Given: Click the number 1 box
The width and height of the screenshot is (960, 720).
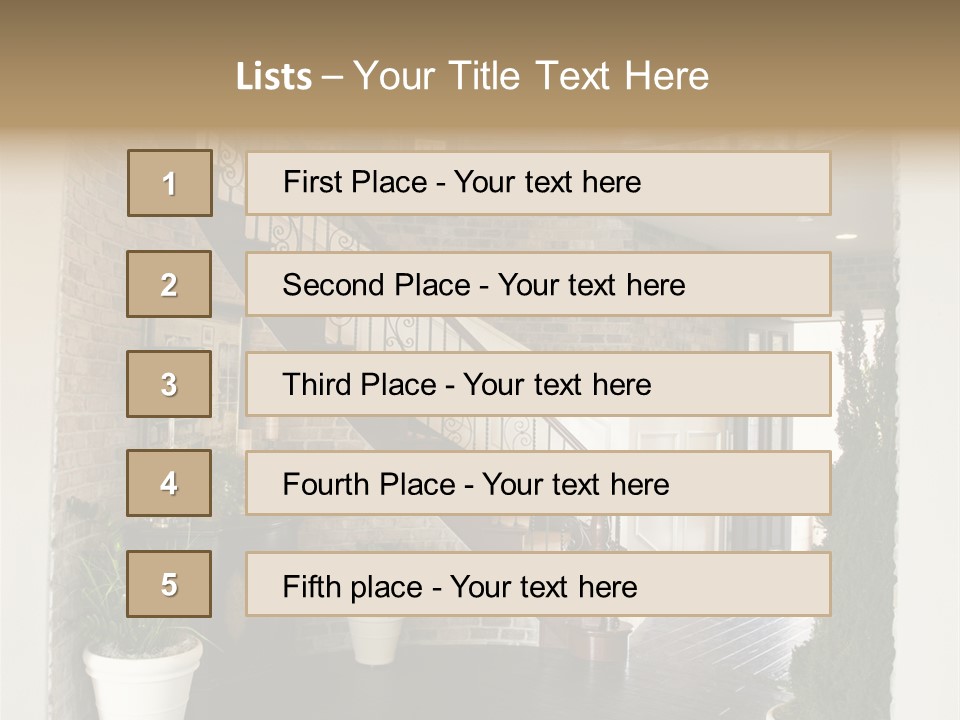Looking at the screenshot, I should pyautogui.click(x=169, y=183).
